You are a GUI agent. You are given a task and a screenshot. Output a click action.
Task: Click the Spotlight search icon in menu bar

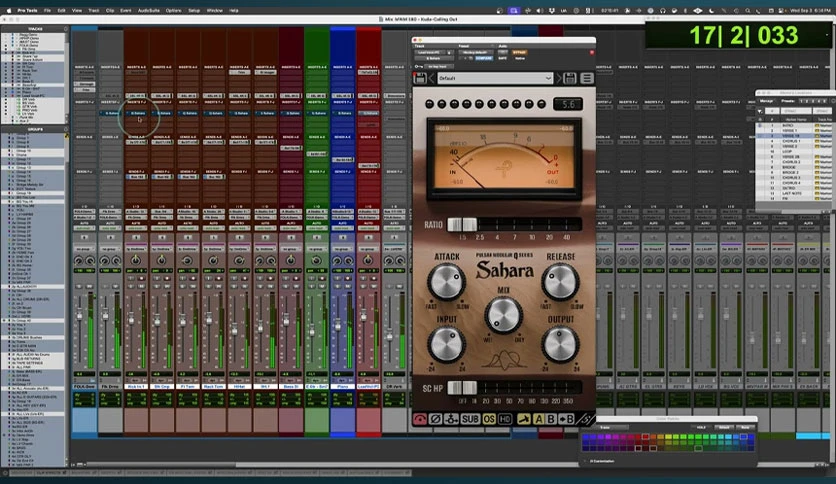pyautogui.click(x=747, y=10)
